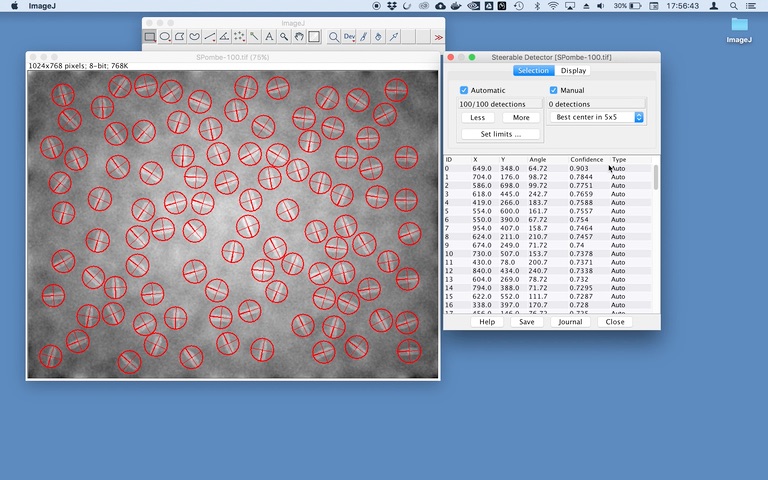Click the More detections button

pos(521,117)
